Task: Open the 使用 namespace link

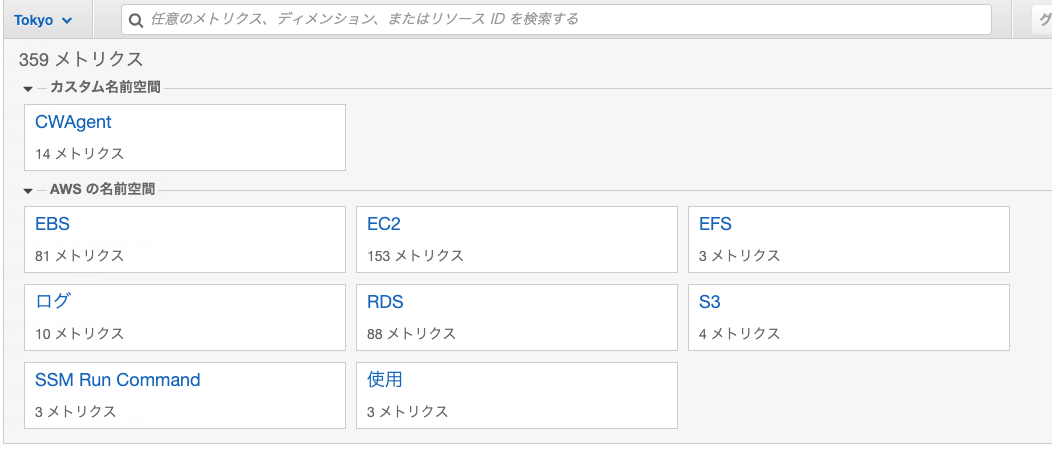Action: pyautogui.click(x=384, y=380)
